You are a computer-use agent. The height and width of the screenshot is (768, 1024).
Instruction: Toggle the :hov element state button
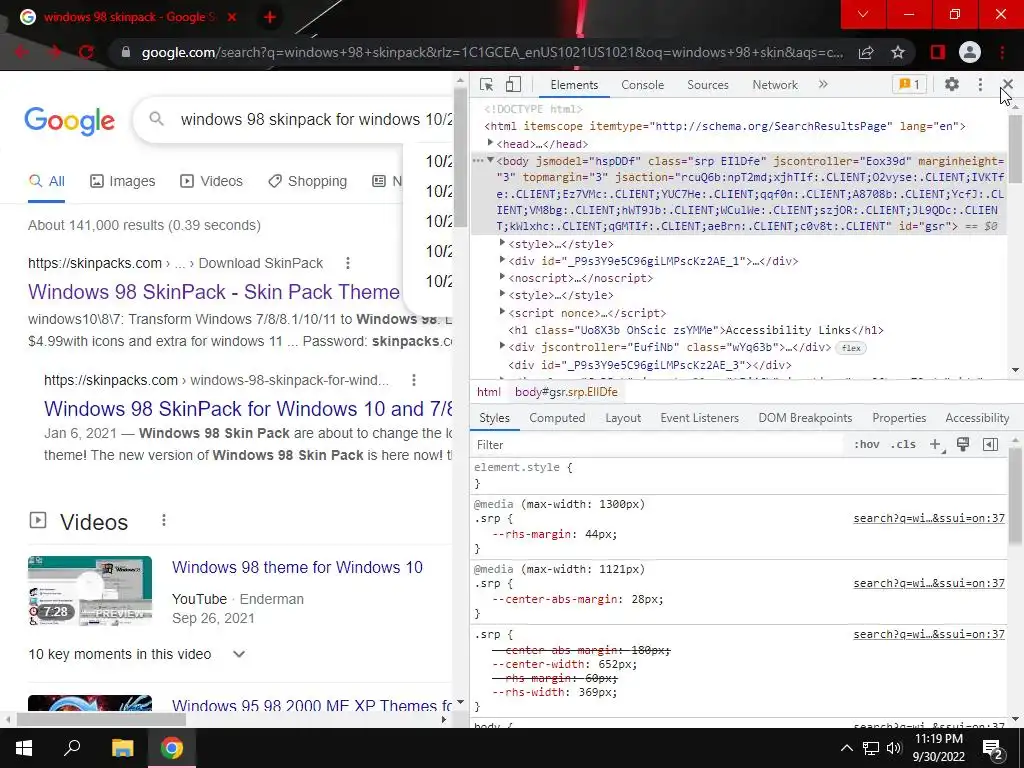point(866,445)
